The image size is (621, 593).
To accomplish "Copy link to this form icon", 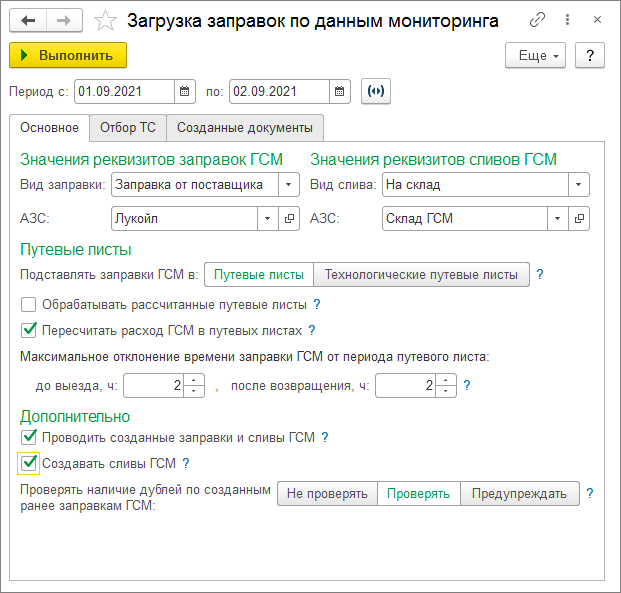I will tap(537, 20).
